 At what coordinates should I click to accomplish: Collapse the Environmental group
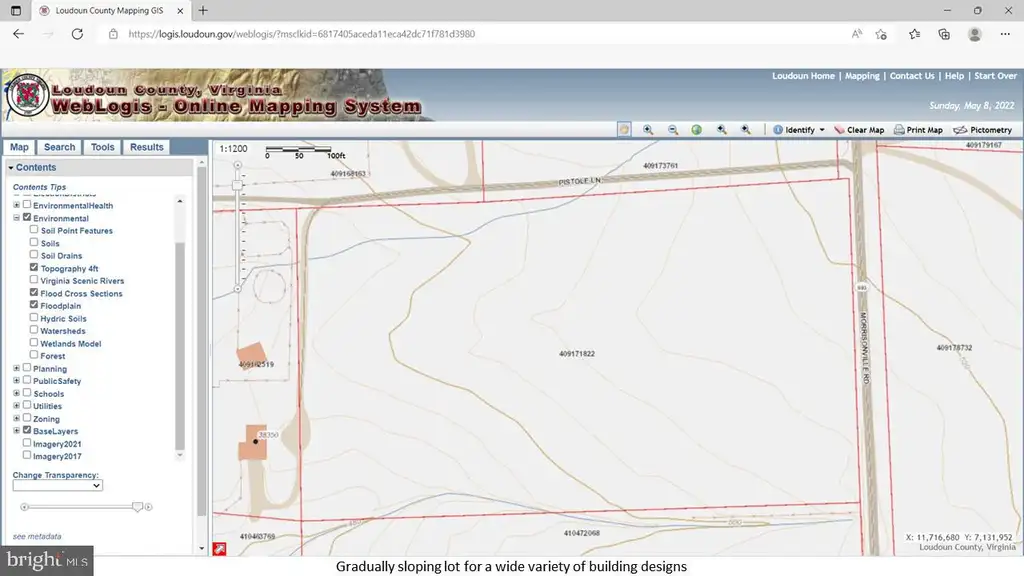[x=16, y=217]
